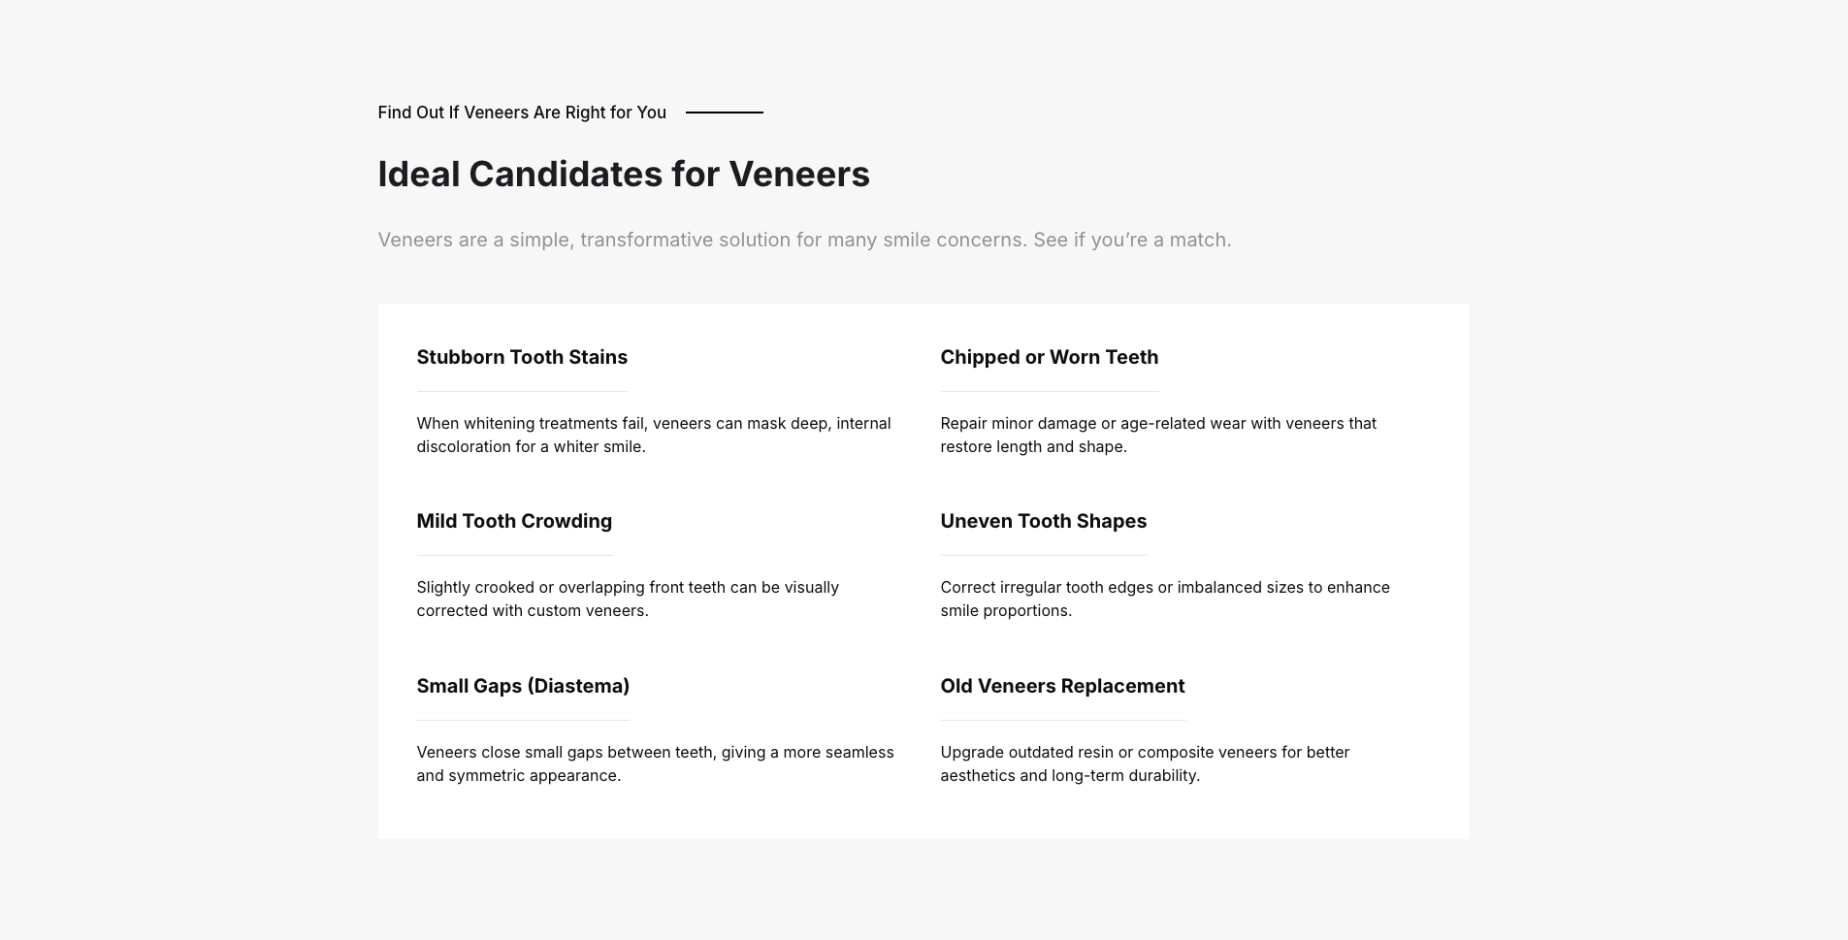Select the "Old Veneers Replacement" heading
Screen dimensions: 1848x940
[x=1062, y=686]
